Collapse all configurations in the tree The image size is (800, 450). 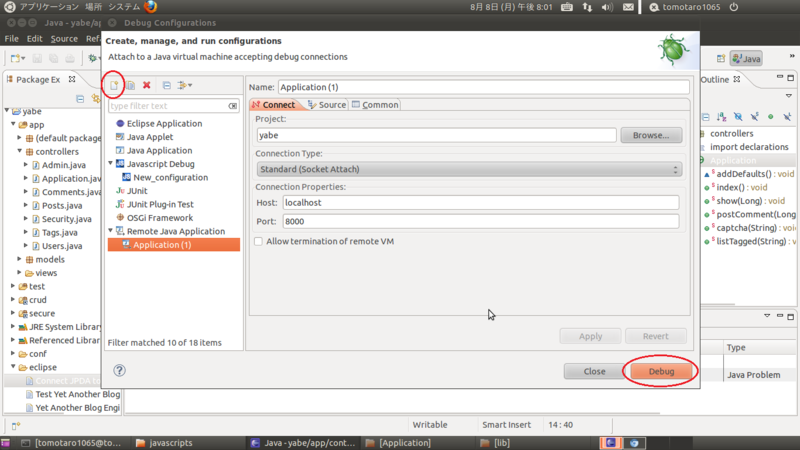[x=166, y=85]
